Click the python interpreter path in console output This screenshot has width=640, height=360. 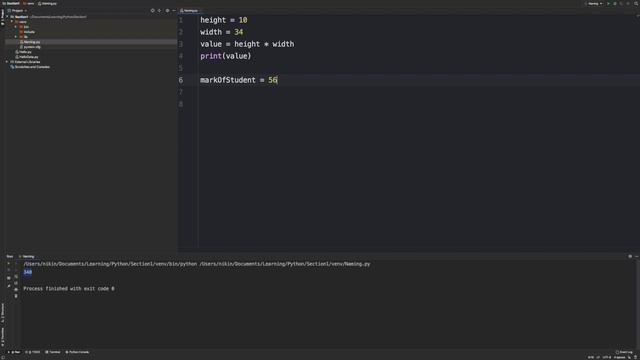[110, 264]
